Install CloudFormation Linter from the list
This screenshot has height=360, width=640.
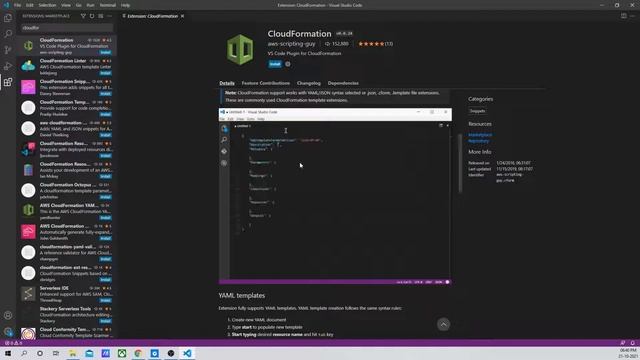(105, 73)
